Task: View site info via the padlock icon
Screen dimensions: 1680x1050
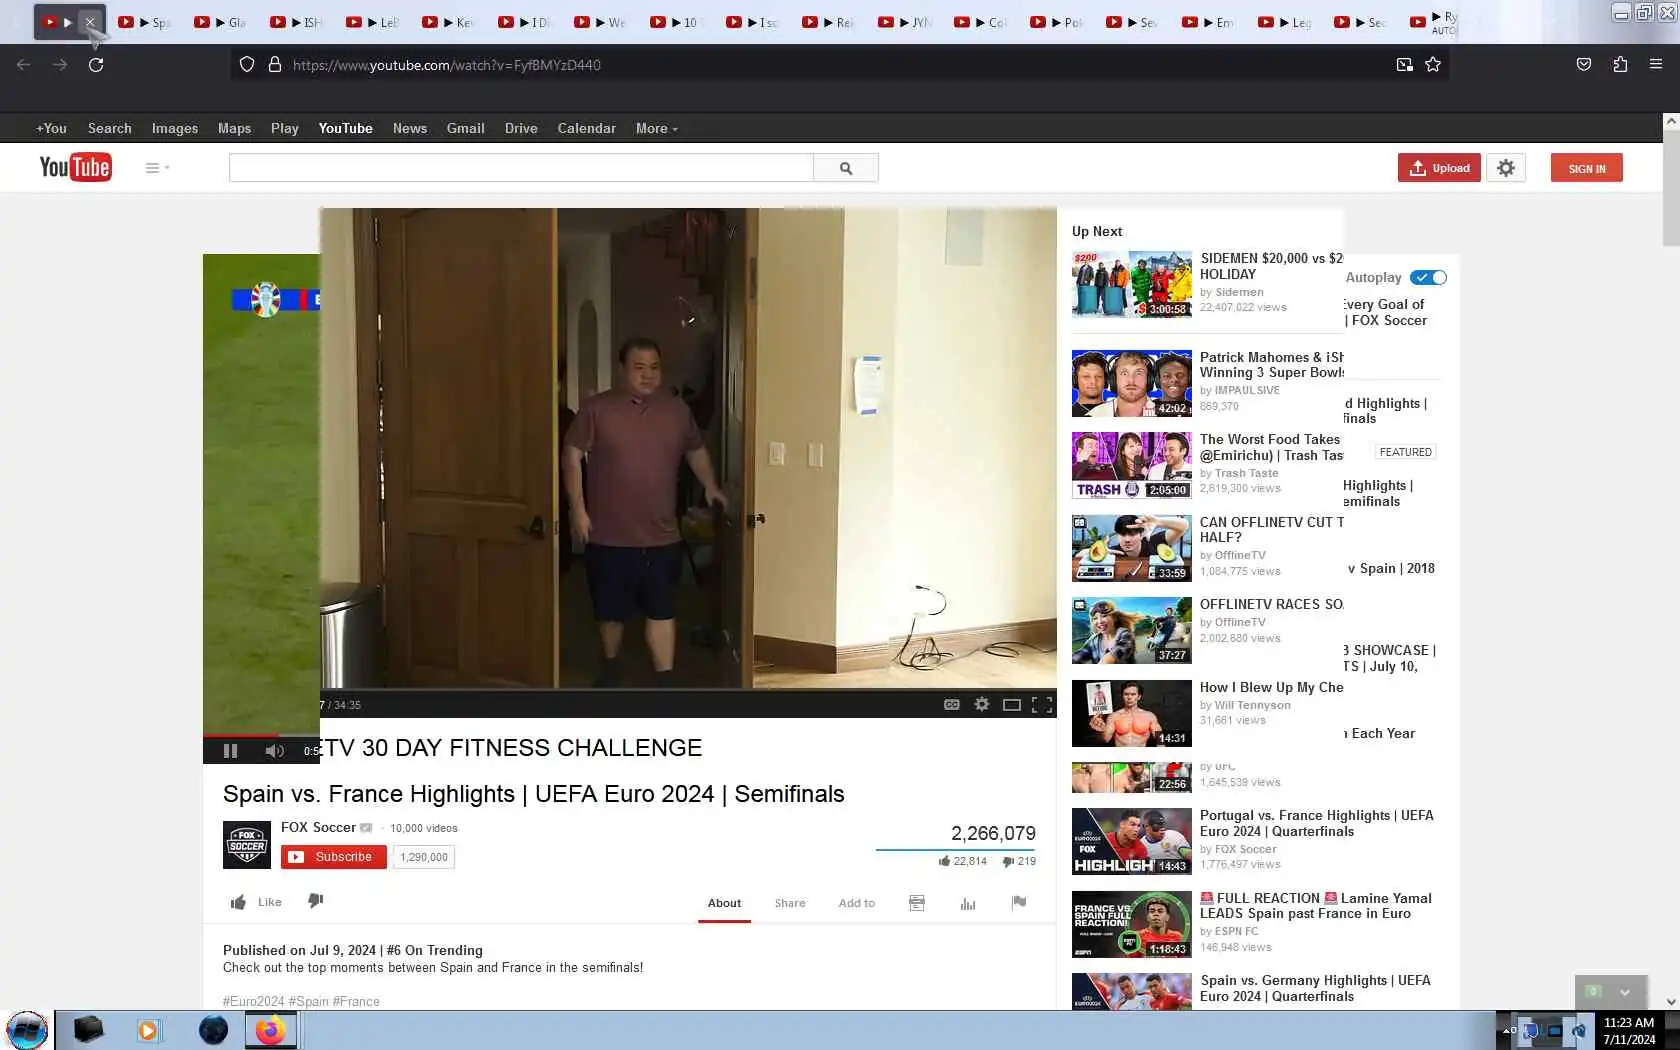Action: click(x=275, y=65)
